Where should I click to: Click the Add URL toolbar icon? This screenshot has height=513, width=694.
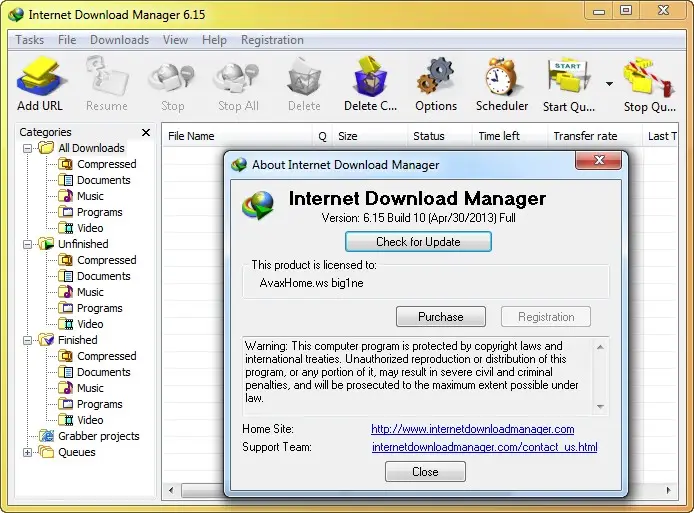pos(41,76)
